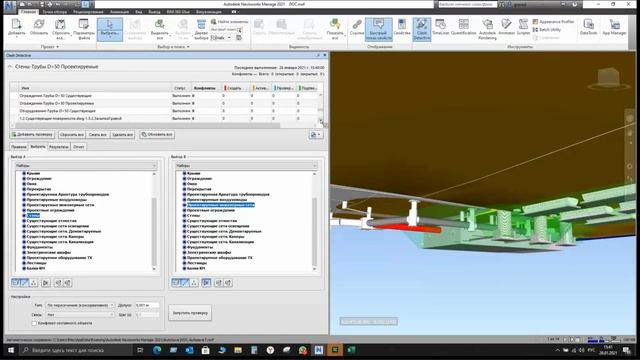
Task: Toggle lines geometry for Selection A
Action: (24, 282)
